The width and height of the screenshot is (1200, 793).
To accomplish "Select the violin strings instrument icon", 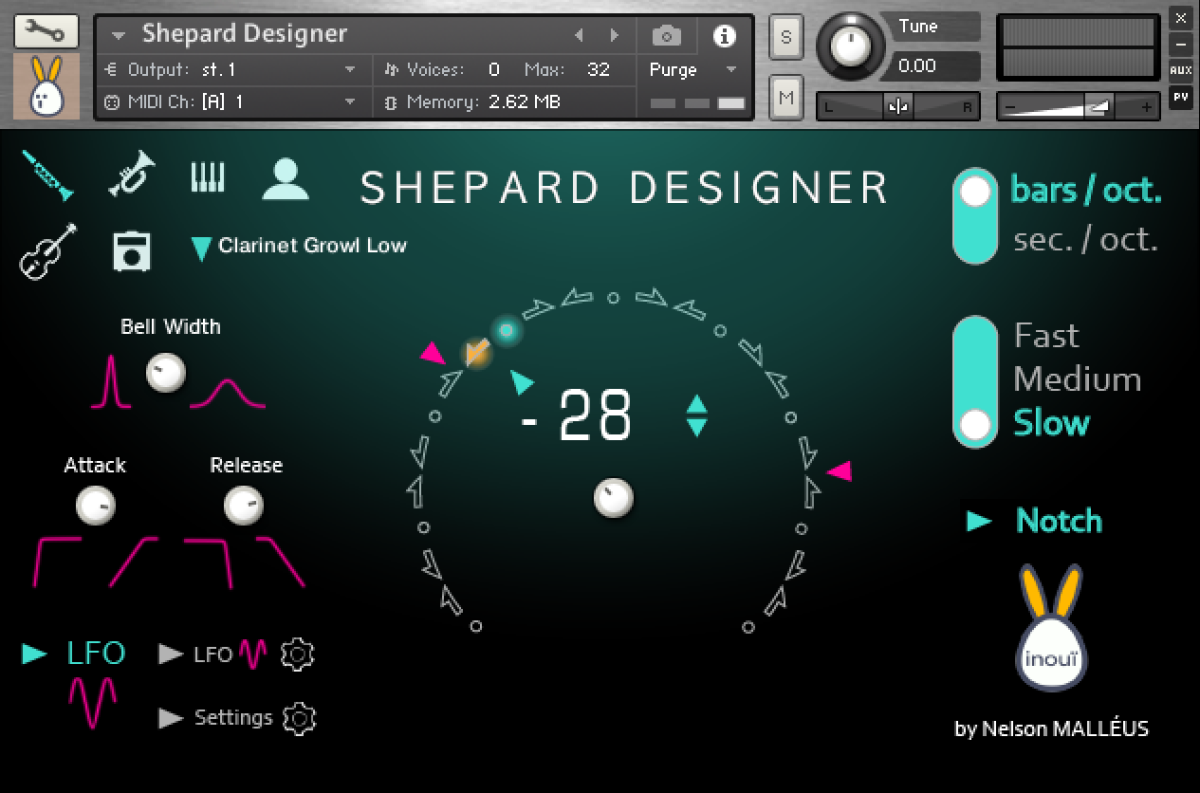I will pos(48,250).
